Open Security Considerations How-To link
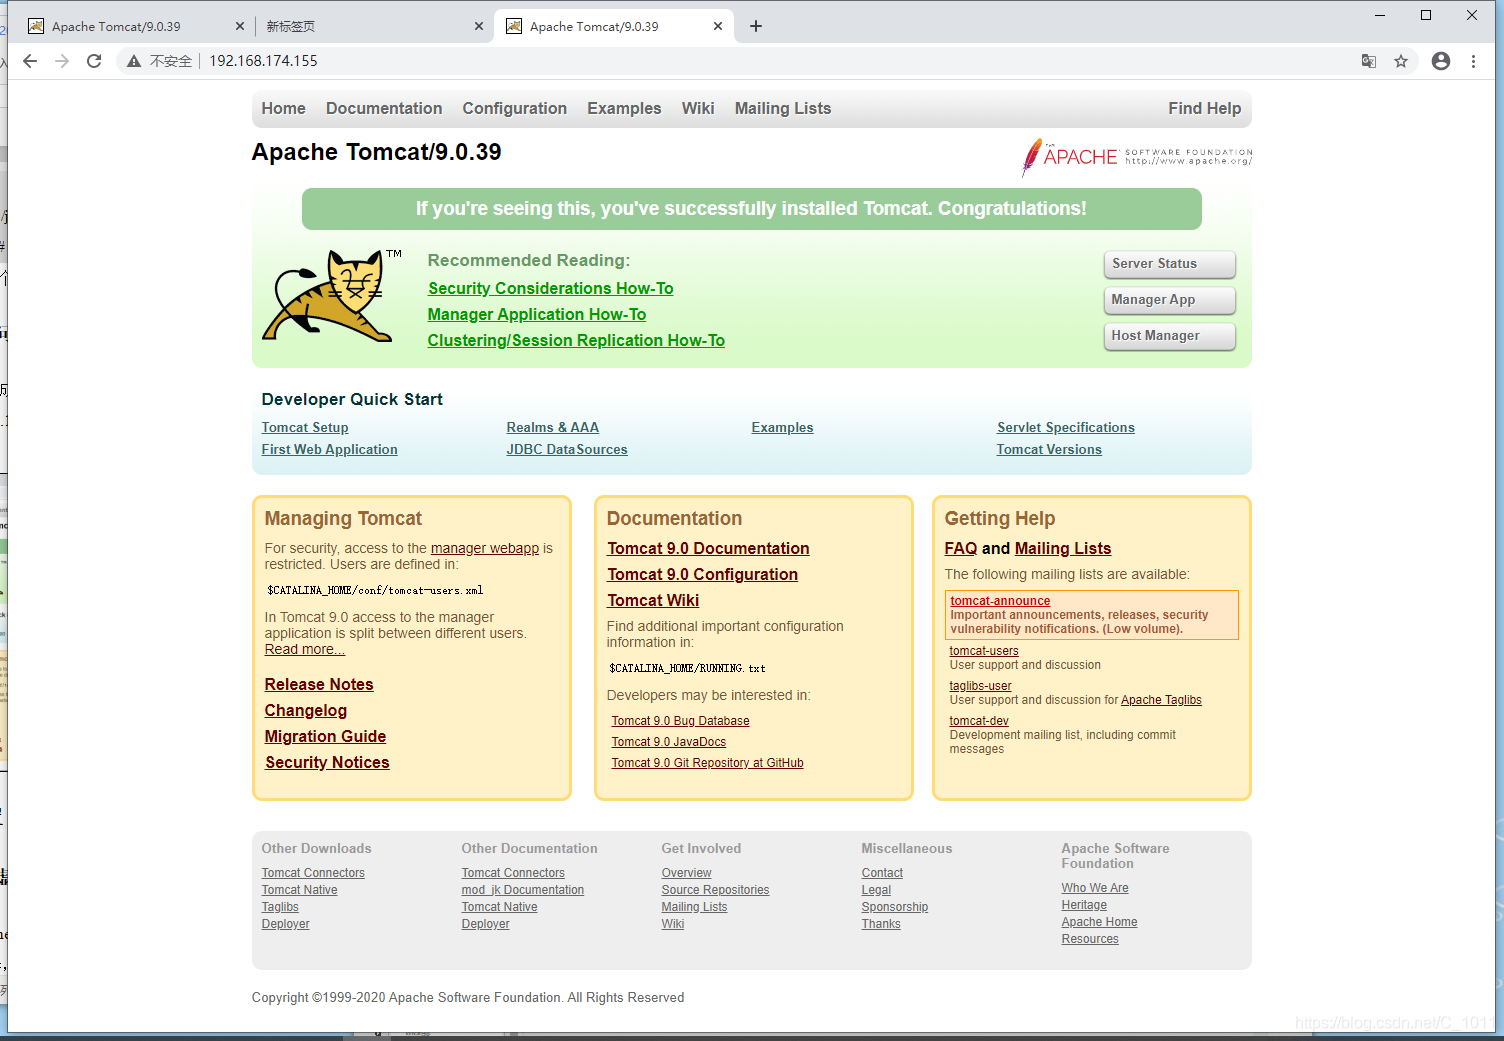The image size is (1504, 1041). 550,288
